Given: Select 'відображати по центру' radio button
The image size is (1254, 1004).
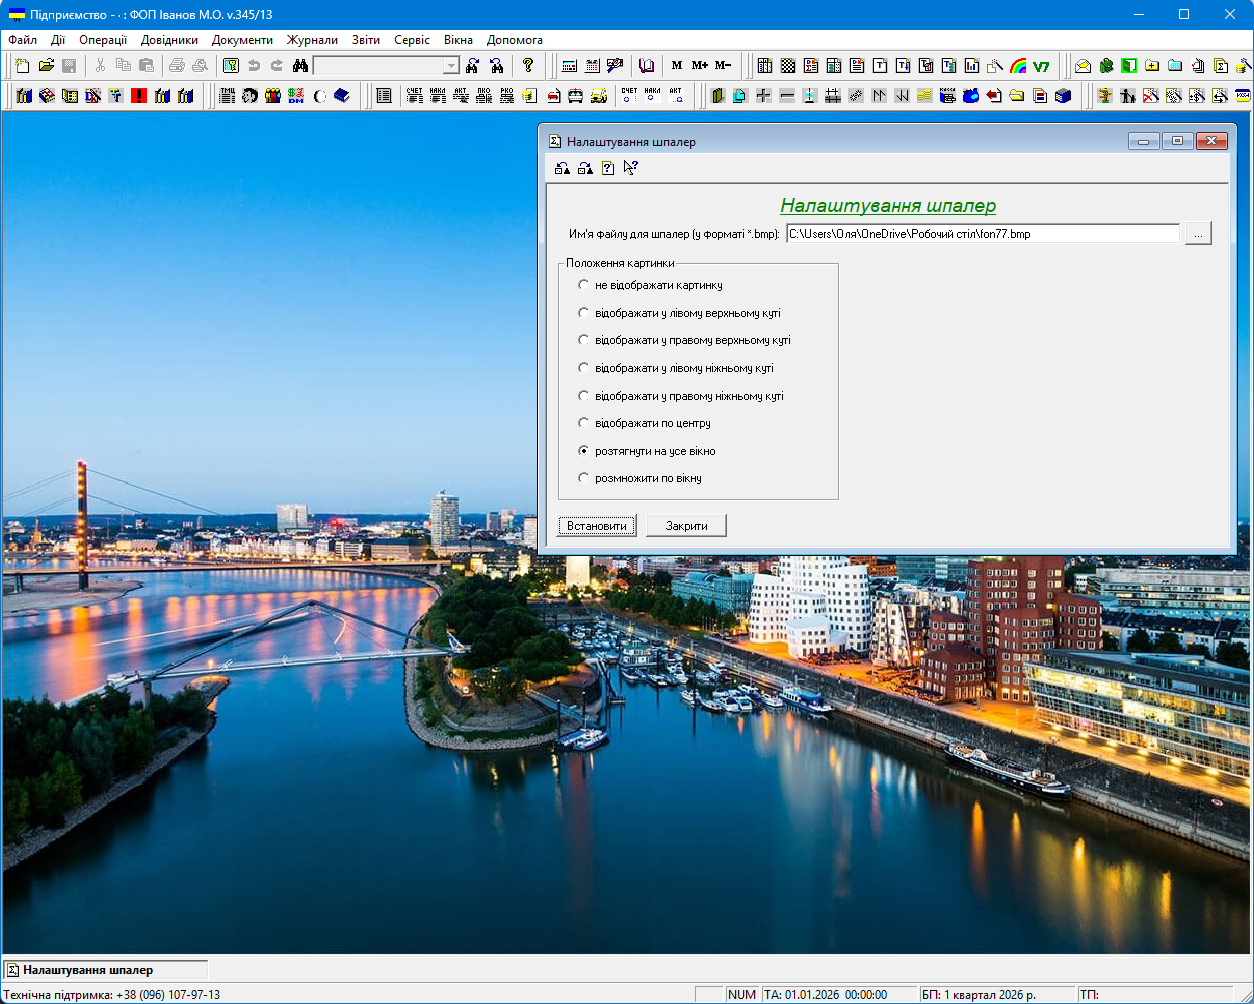Looking at the screenshot, I should [x=584, y=423].
